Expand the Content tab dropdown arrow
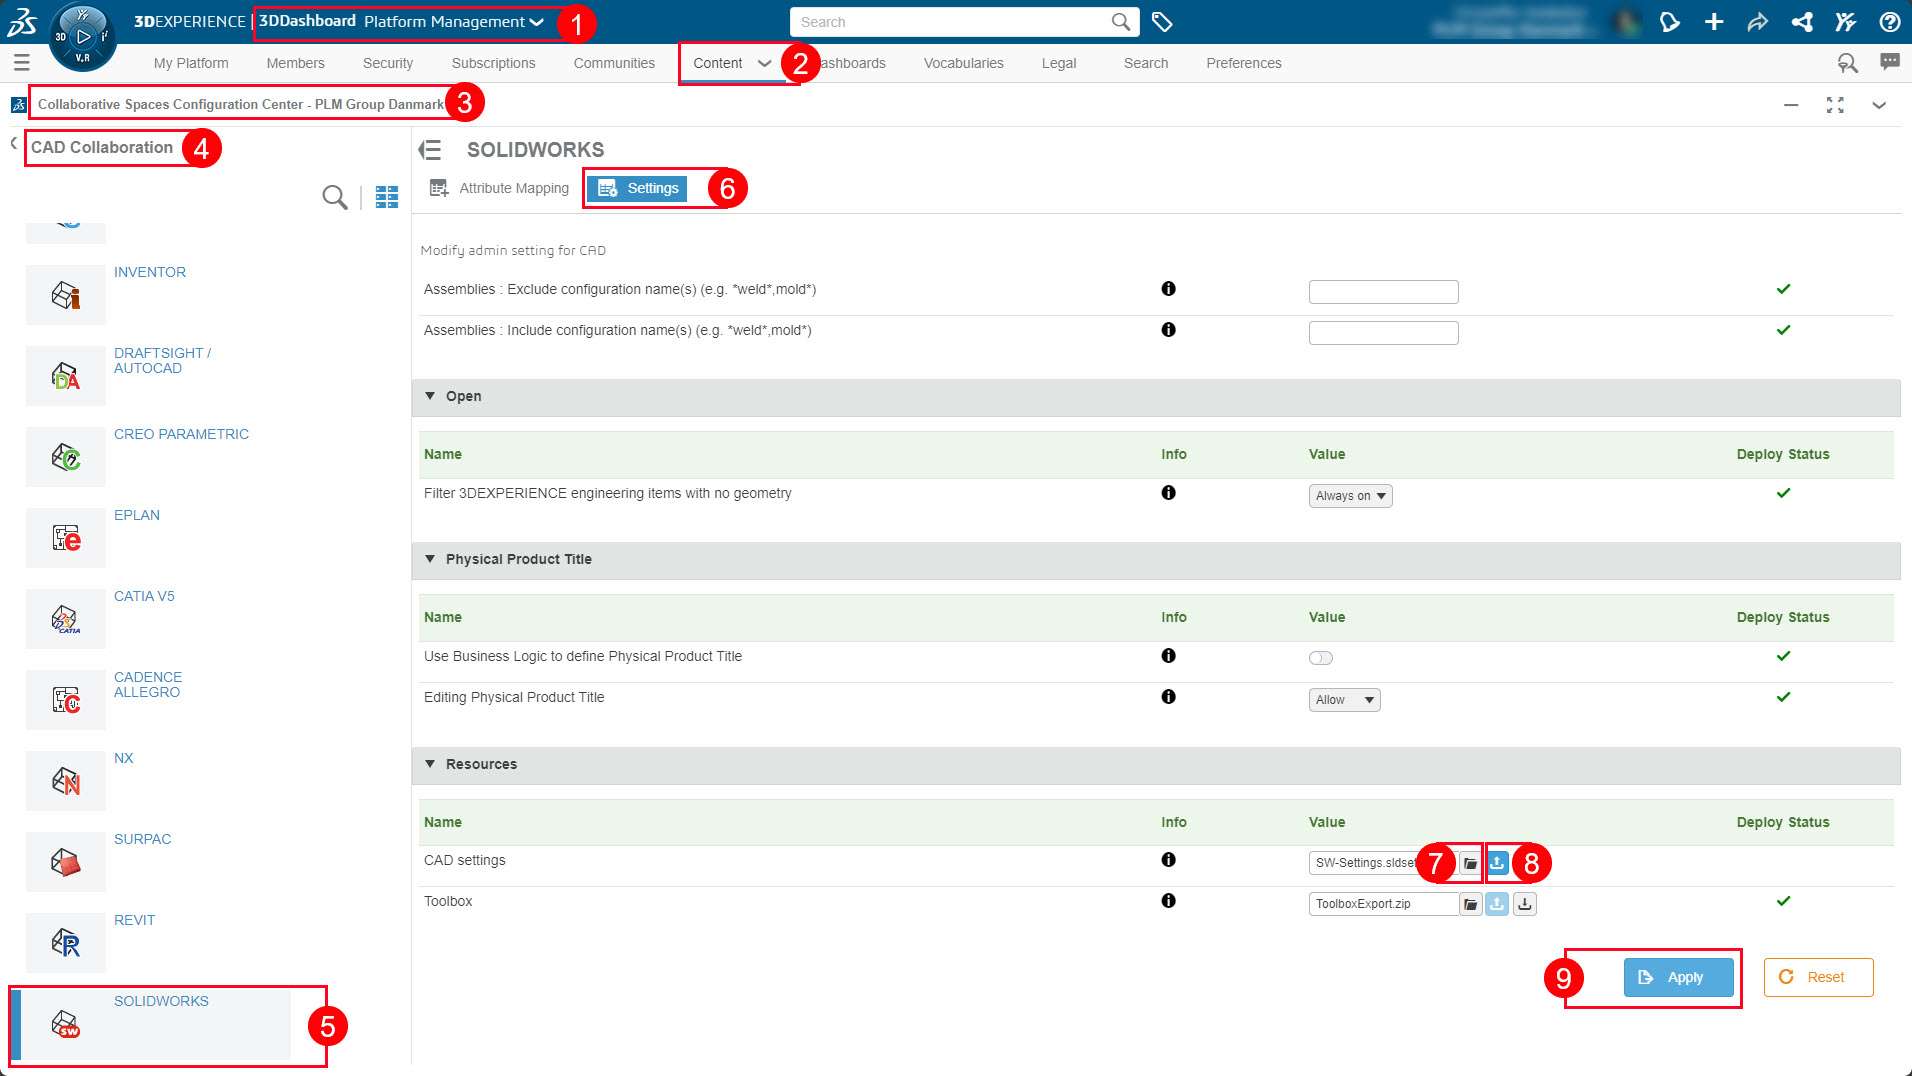Image resolution: width=1912 pixels, height=1076 pixels. [765, 63]
